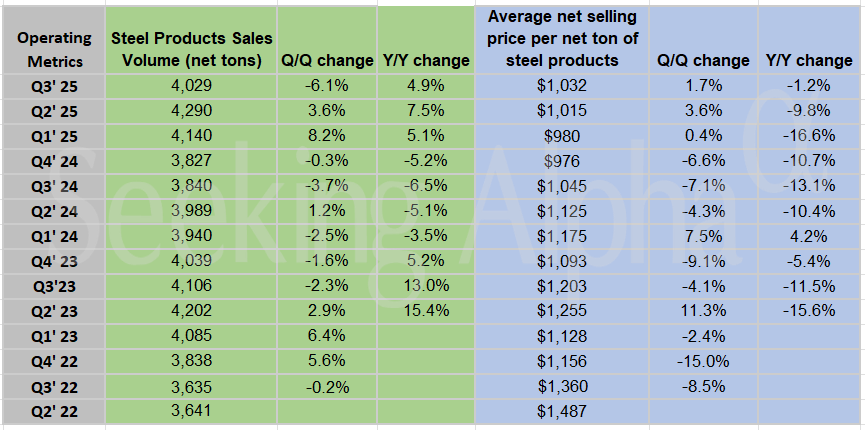
Task: Select the $1,360 price cell
Action: (561, 385)
